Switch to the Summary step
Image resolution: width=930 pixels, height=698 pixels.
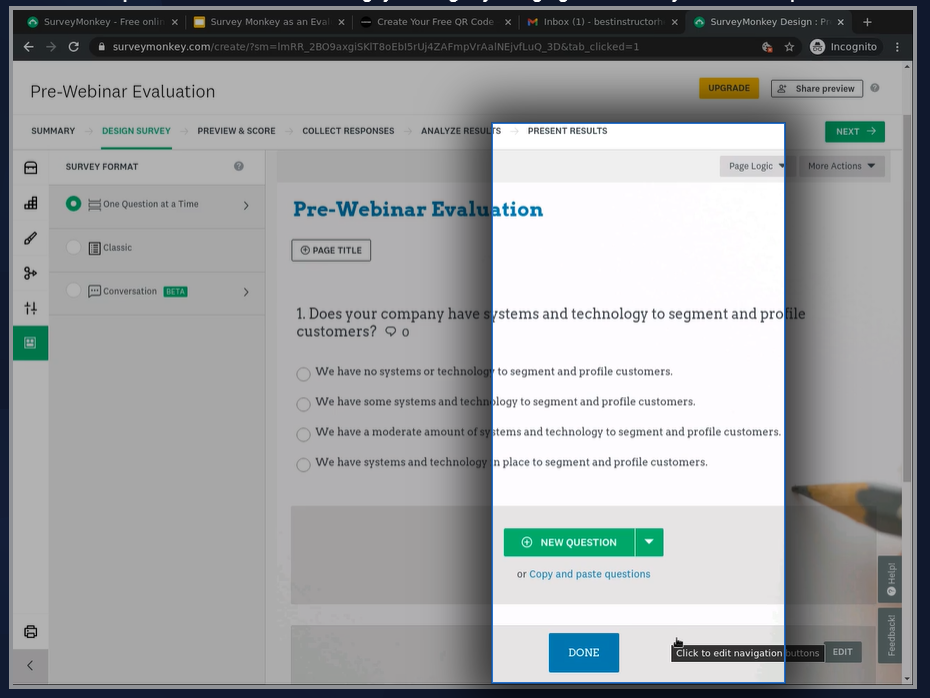(x=53, y=130)
